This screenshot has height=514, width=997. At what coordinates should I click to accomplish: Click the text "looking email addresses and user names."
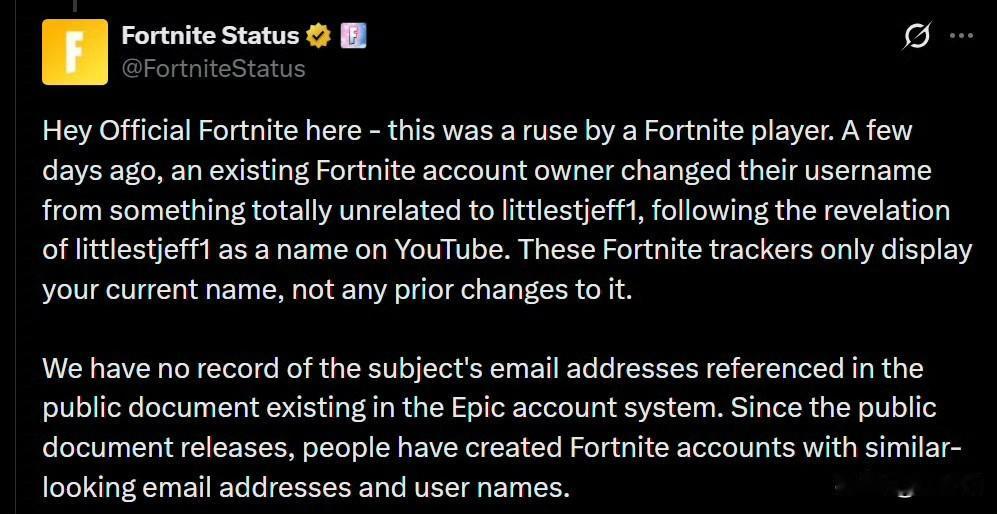coord(305,487)
